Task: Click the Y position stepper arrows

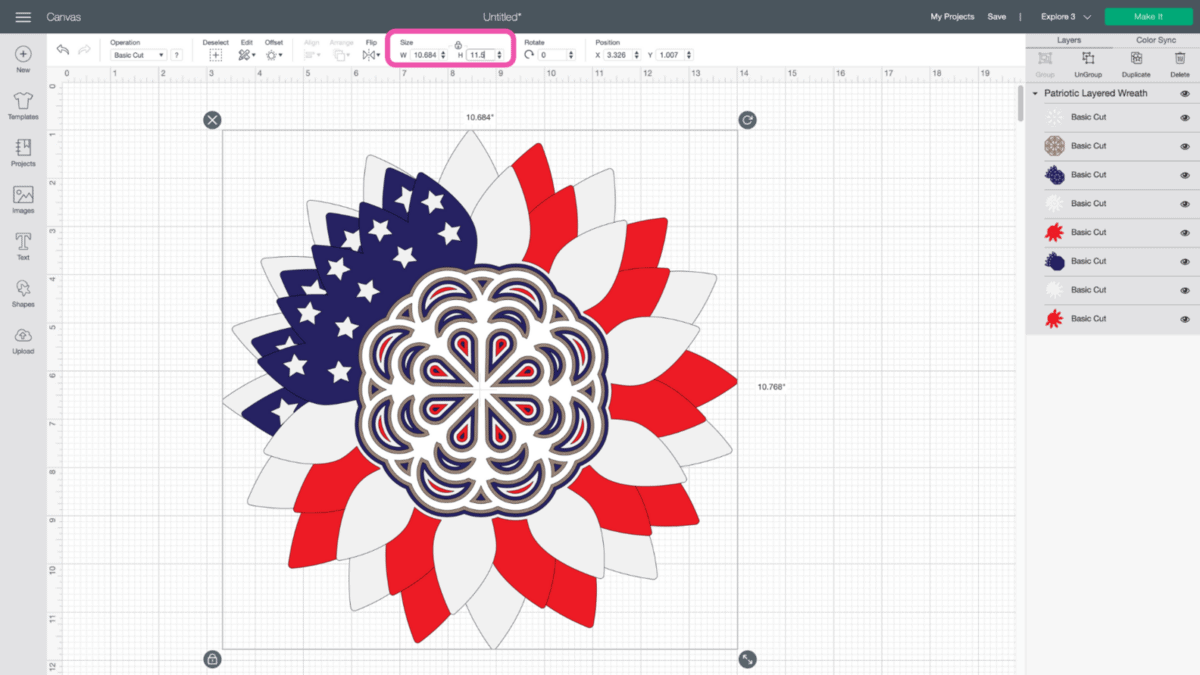Action: (689, 55)
